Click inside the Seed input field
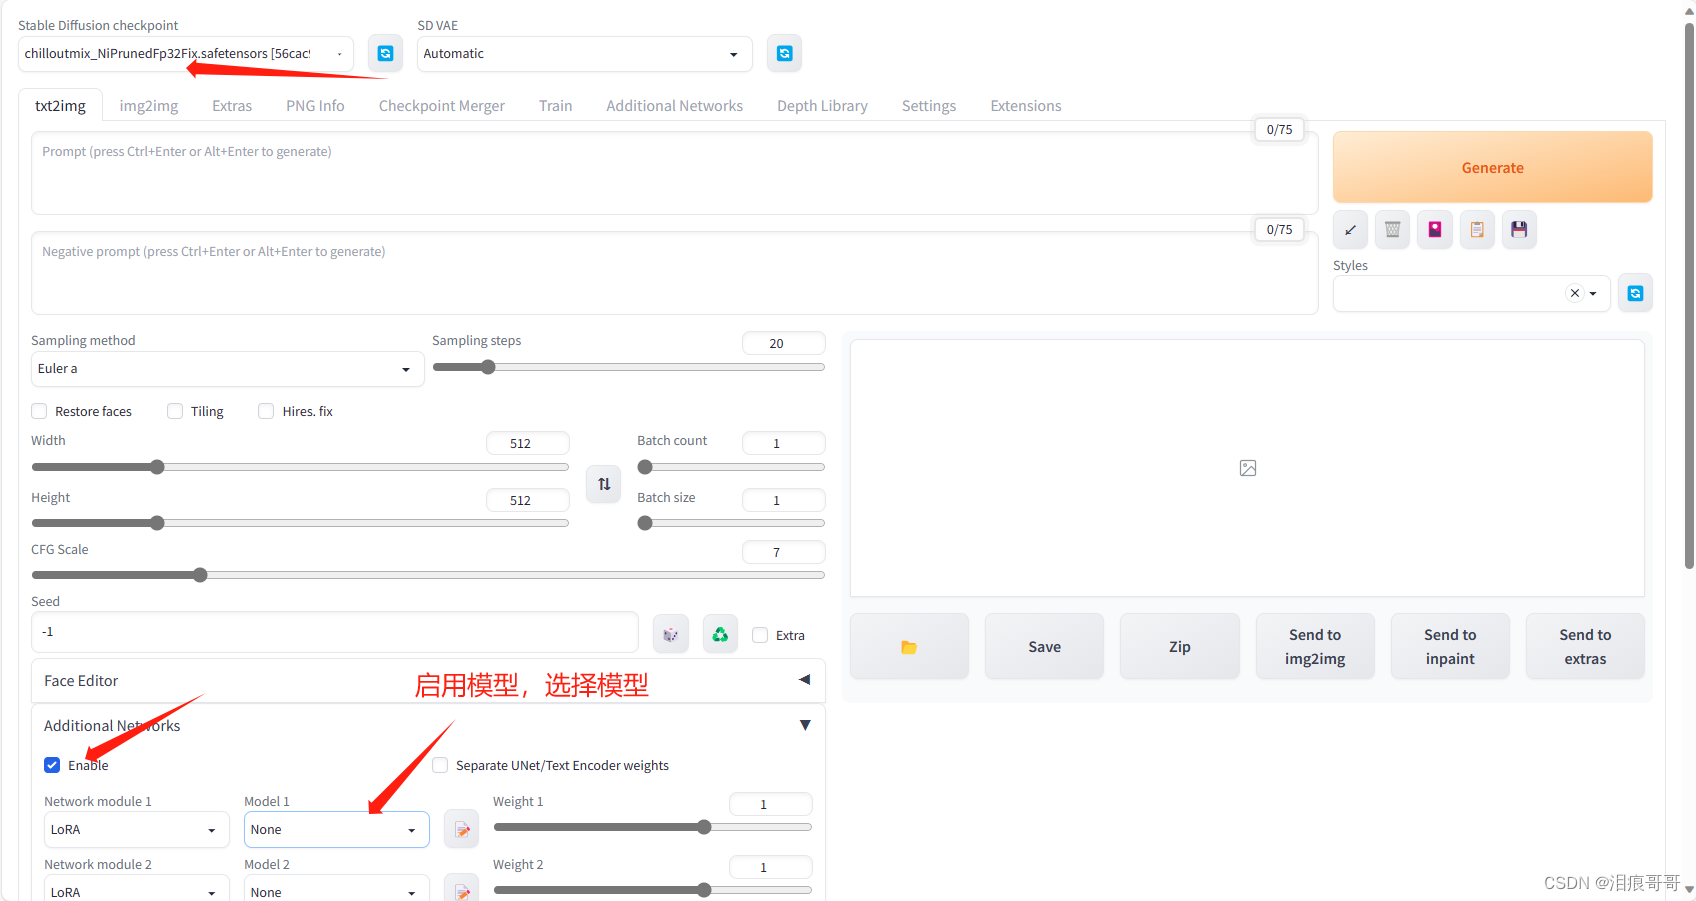 point(335,632)
